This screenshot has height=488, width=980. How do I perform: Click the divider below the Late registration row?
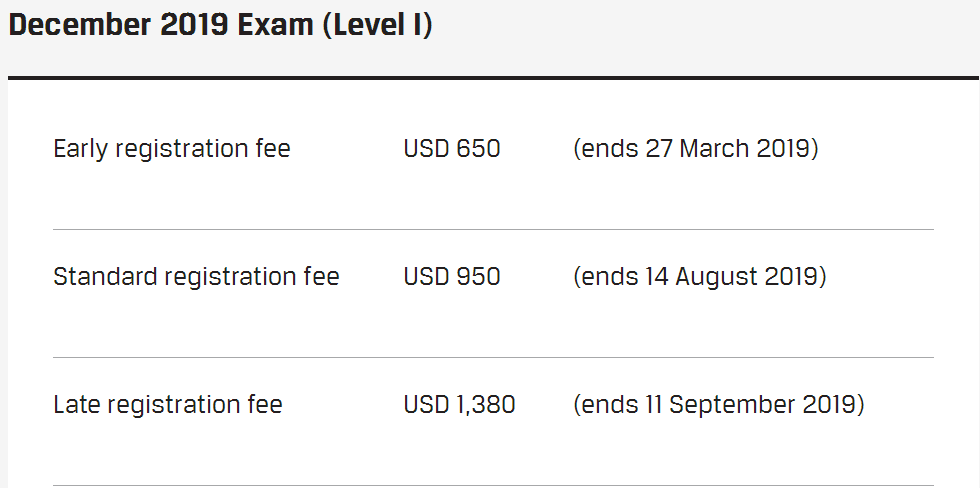pos(493,485)
